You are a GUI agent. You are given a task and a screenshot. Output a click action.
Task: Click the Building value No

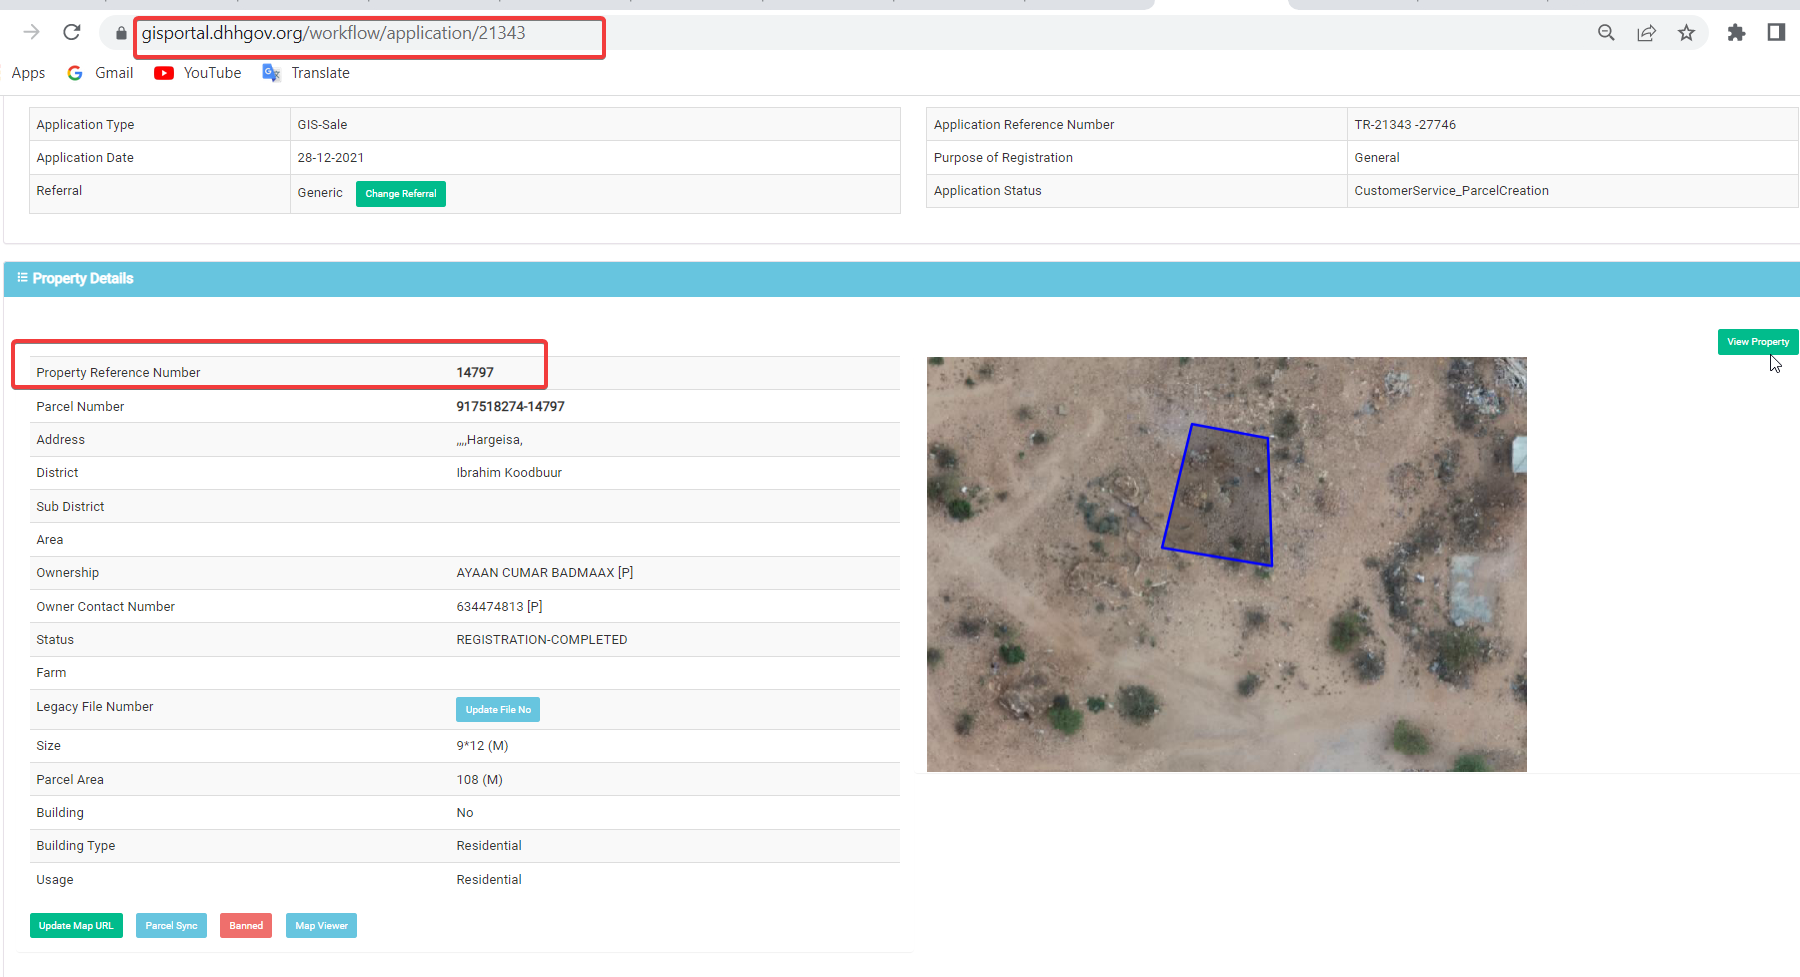coord(465,813)
